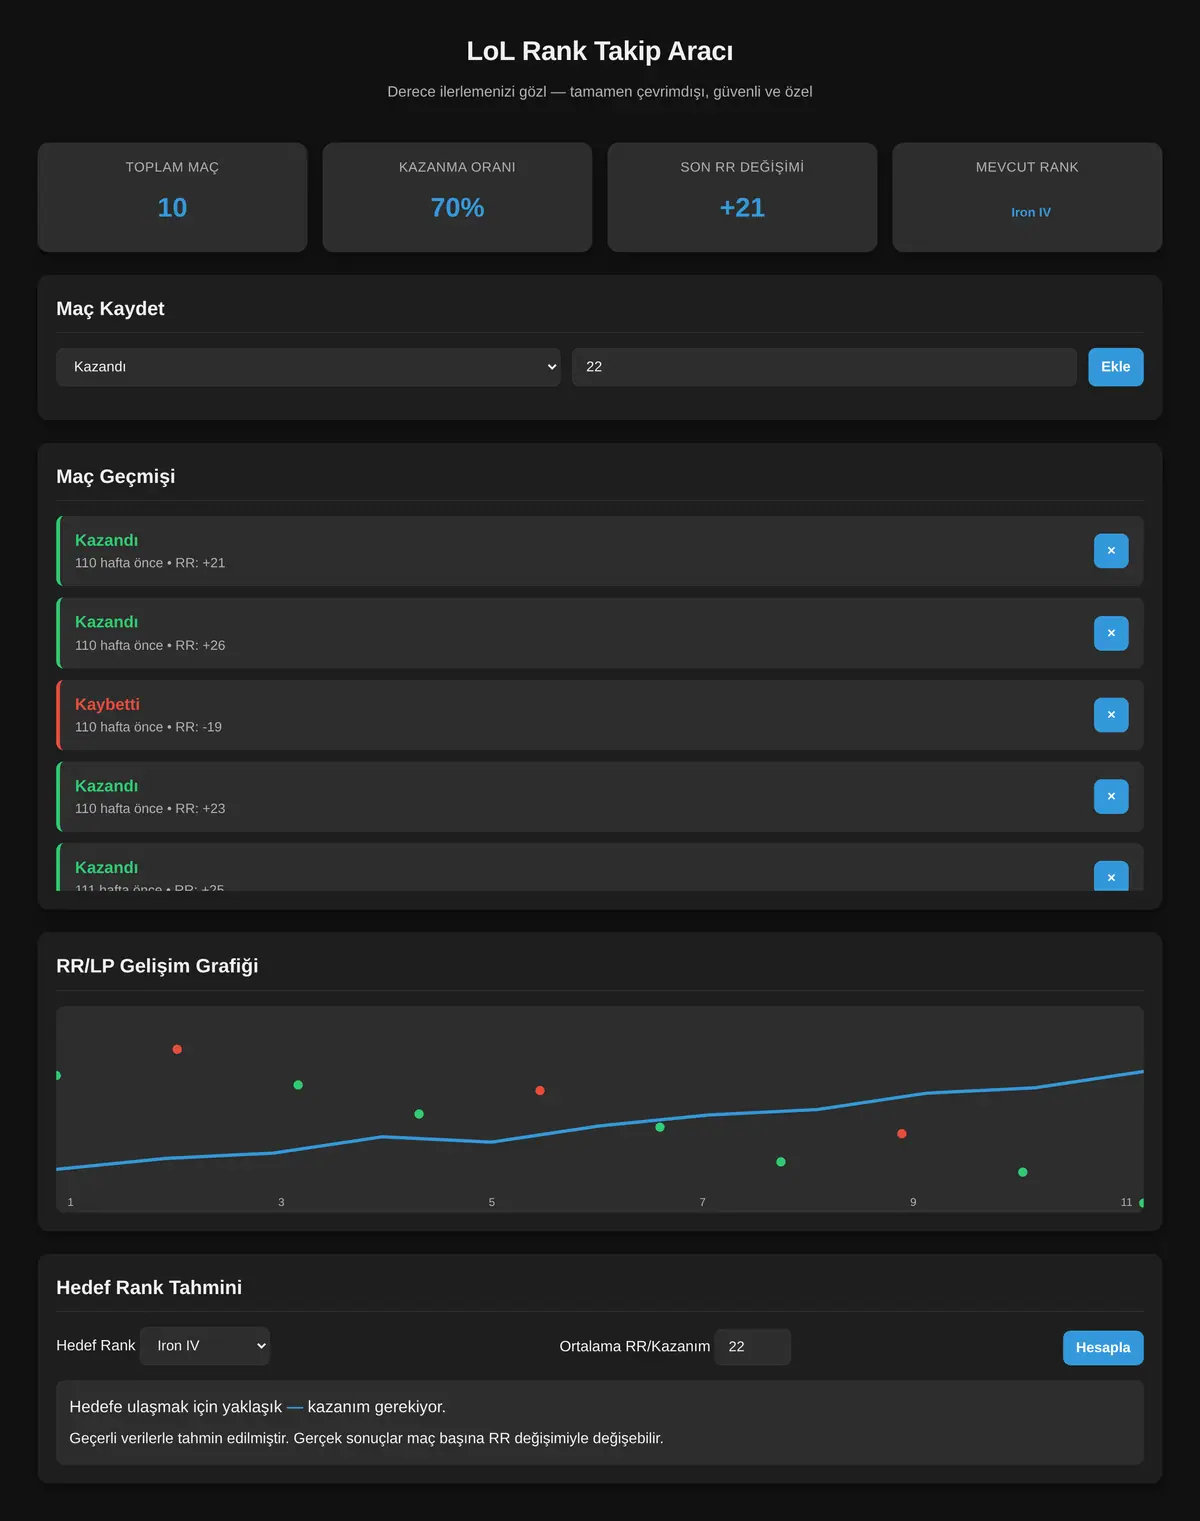This screenshot has height=1521, width=1200.
Task: Select the Kazanma Oranı value 70%
Action: coord(457,208)
